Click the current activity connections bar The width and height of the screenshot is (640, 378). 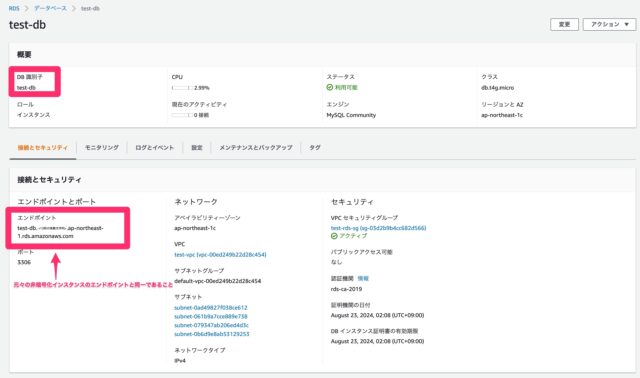182,115
